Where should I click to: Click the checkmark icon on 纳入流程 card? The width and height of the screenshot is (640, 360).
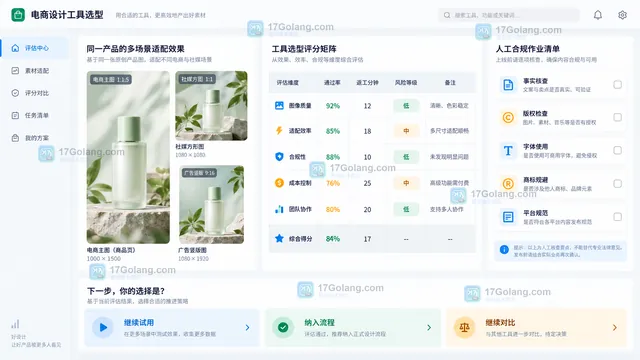(283, 327)
